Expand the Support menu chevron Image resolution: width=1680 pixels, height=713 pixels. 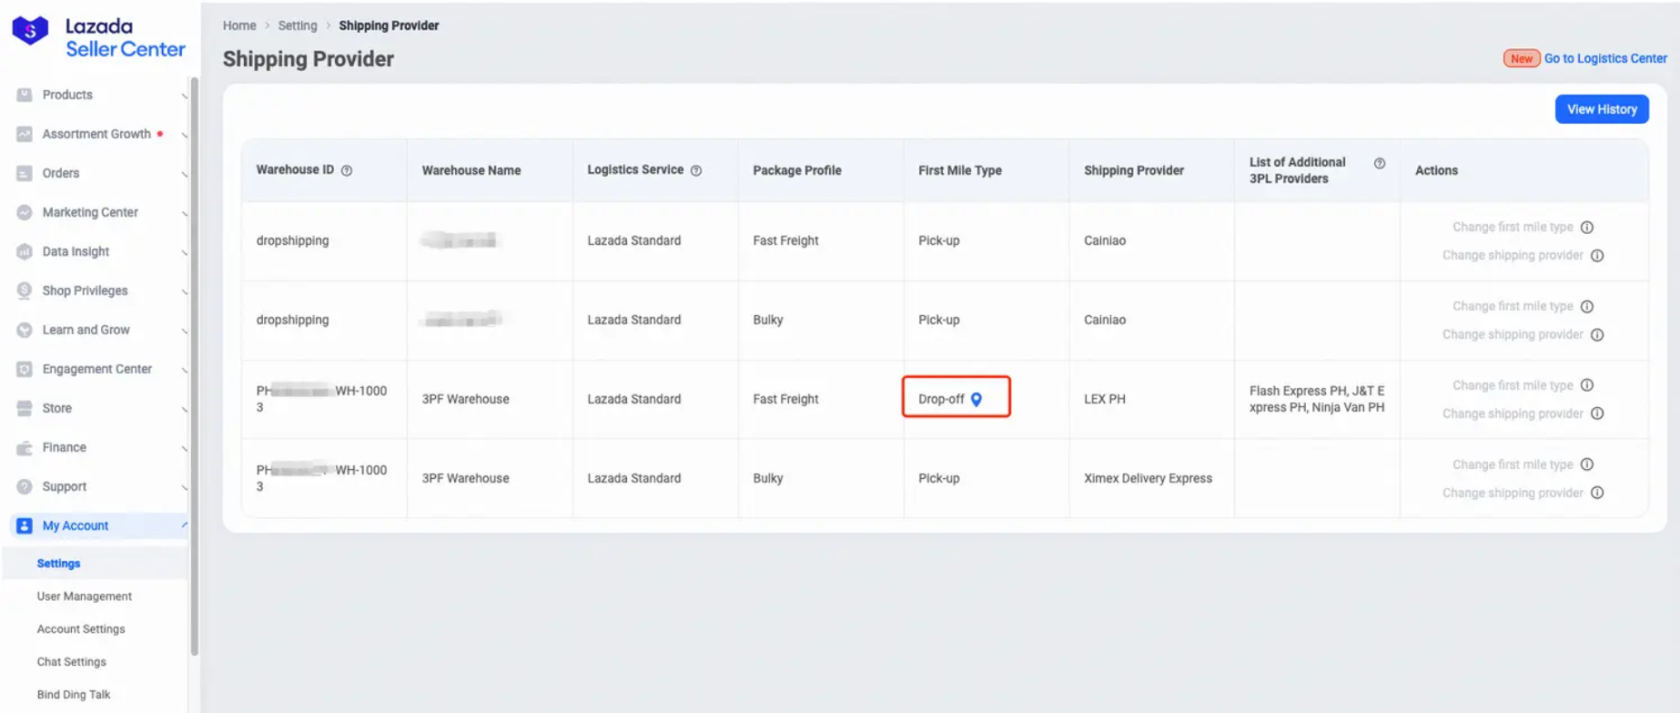[x=184, y=488]
